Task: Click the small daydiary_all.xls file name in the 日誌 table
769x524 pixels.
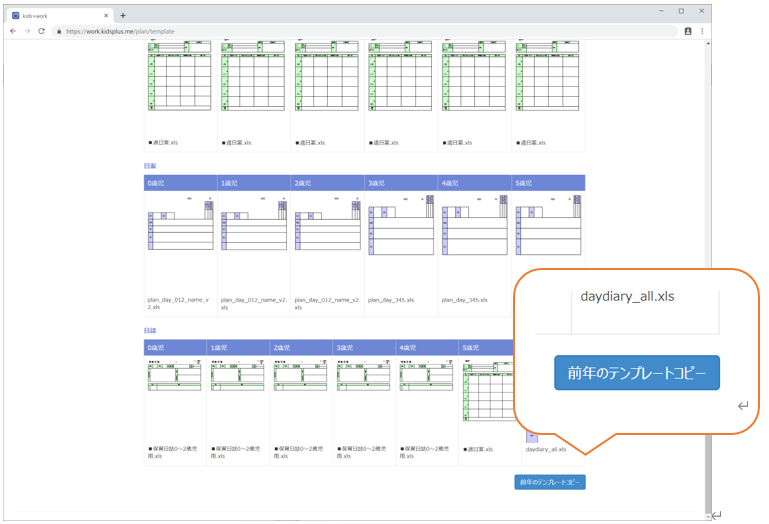Action: [x=546, y=449]
